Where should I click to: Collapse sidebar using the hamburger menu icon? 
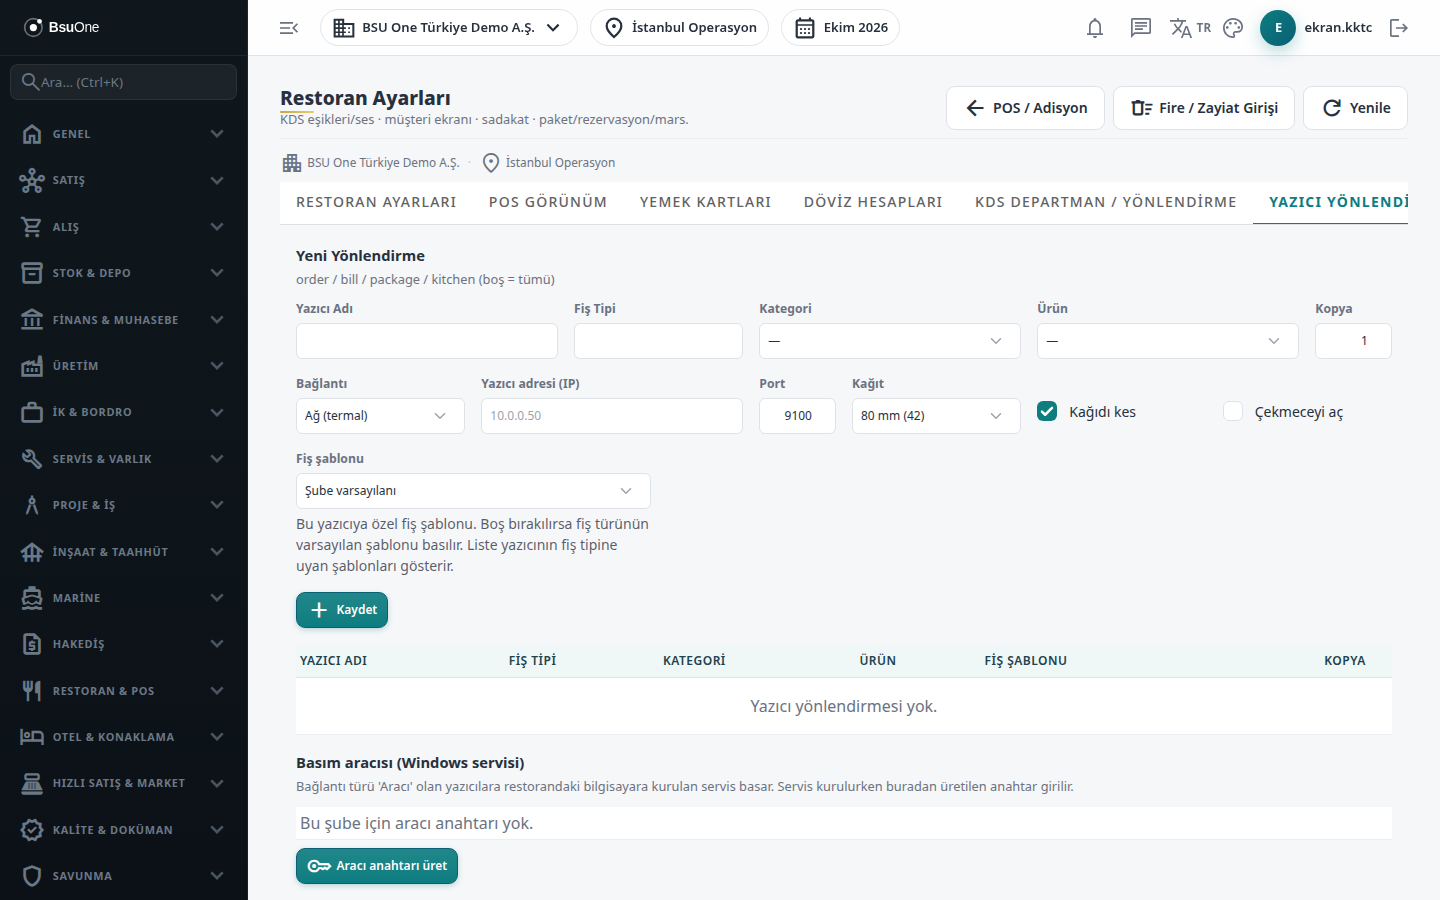(x=289, y=28)
